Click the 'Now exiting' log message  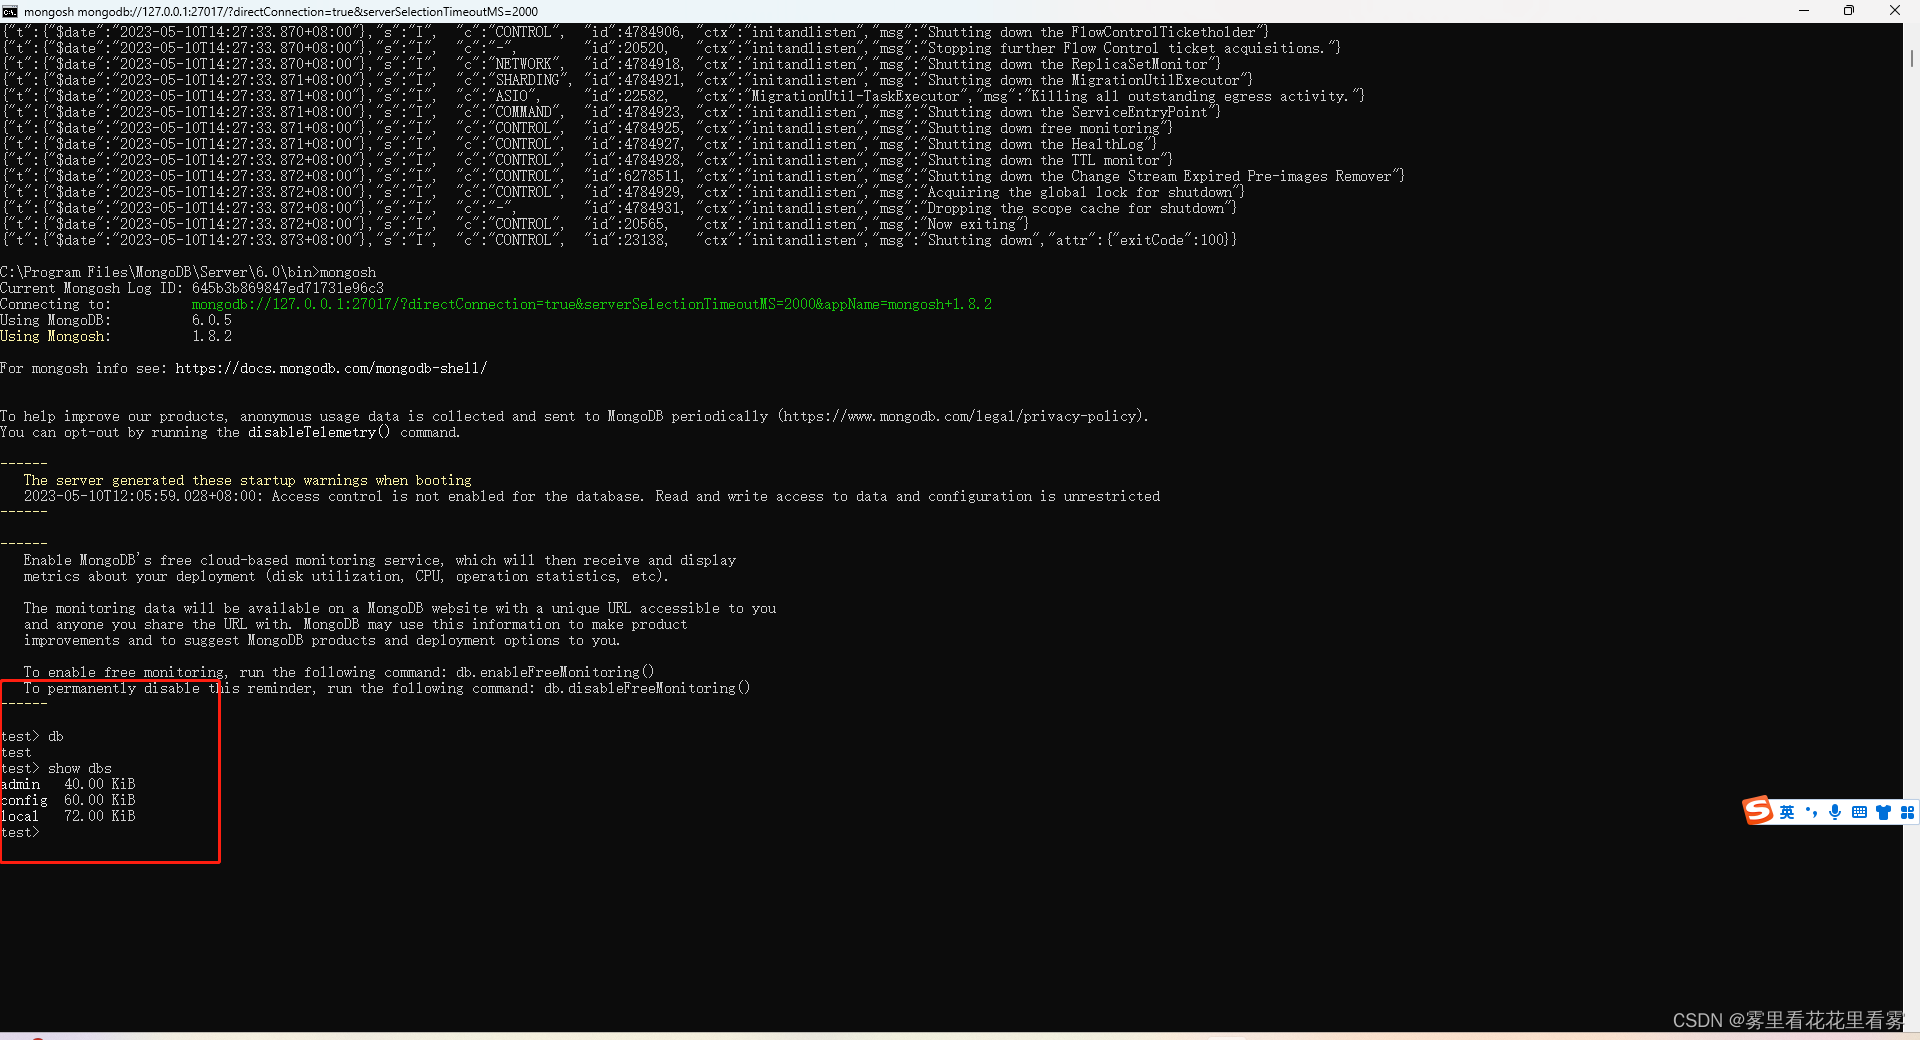[x=976, y=224]
